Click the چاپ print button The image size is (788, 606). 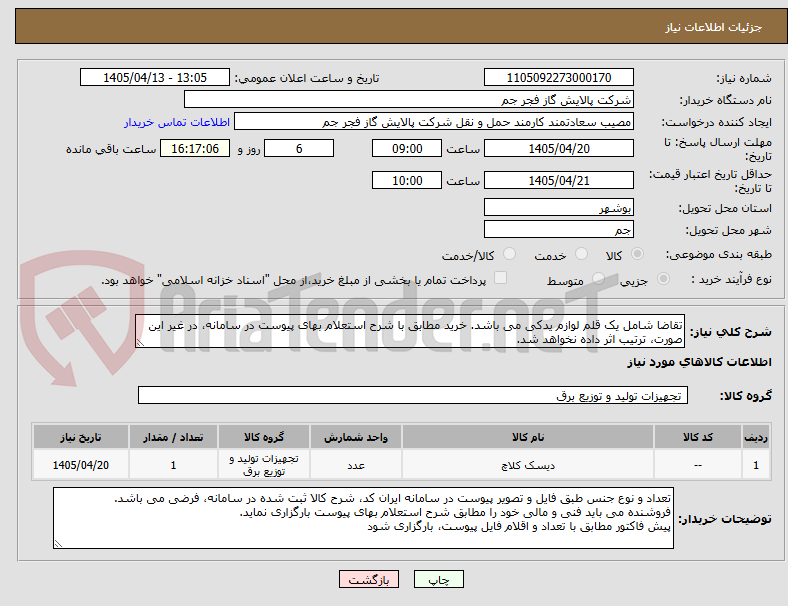[x=438, y=579]
